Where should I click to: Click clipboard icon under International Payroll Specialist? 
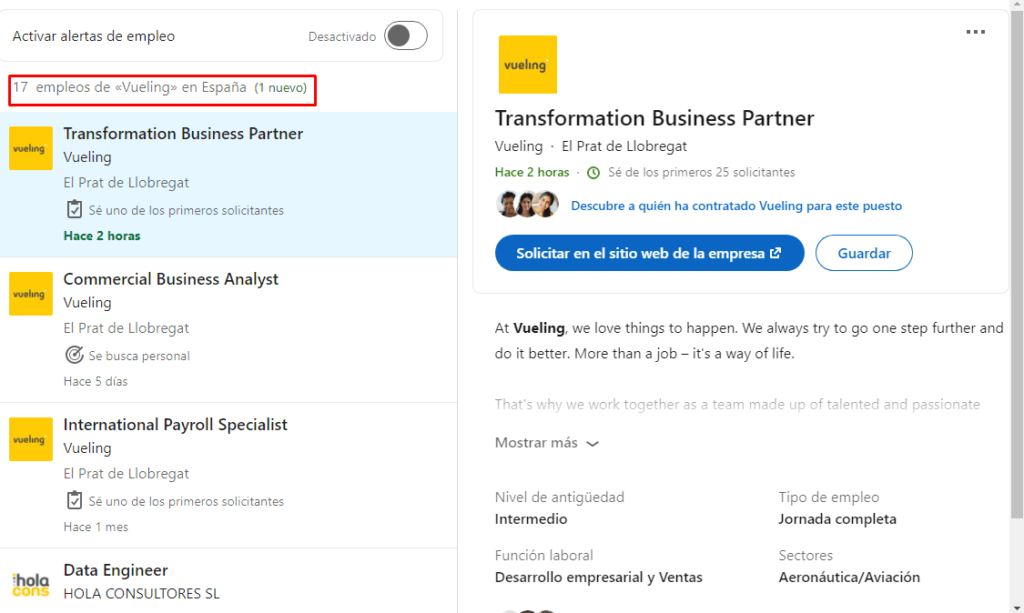pyautogui.click(x=74, y=501)
